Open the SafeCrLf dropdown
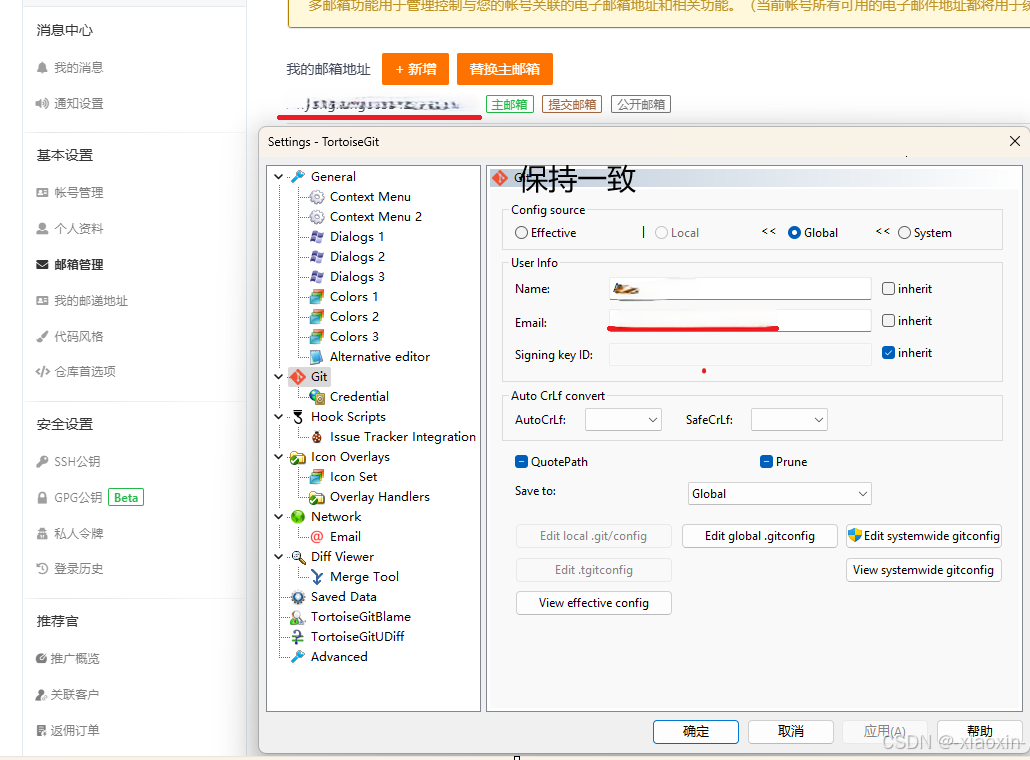This screenshot has width=1030, height=760. pyautogui.click(x=789, y=420)
